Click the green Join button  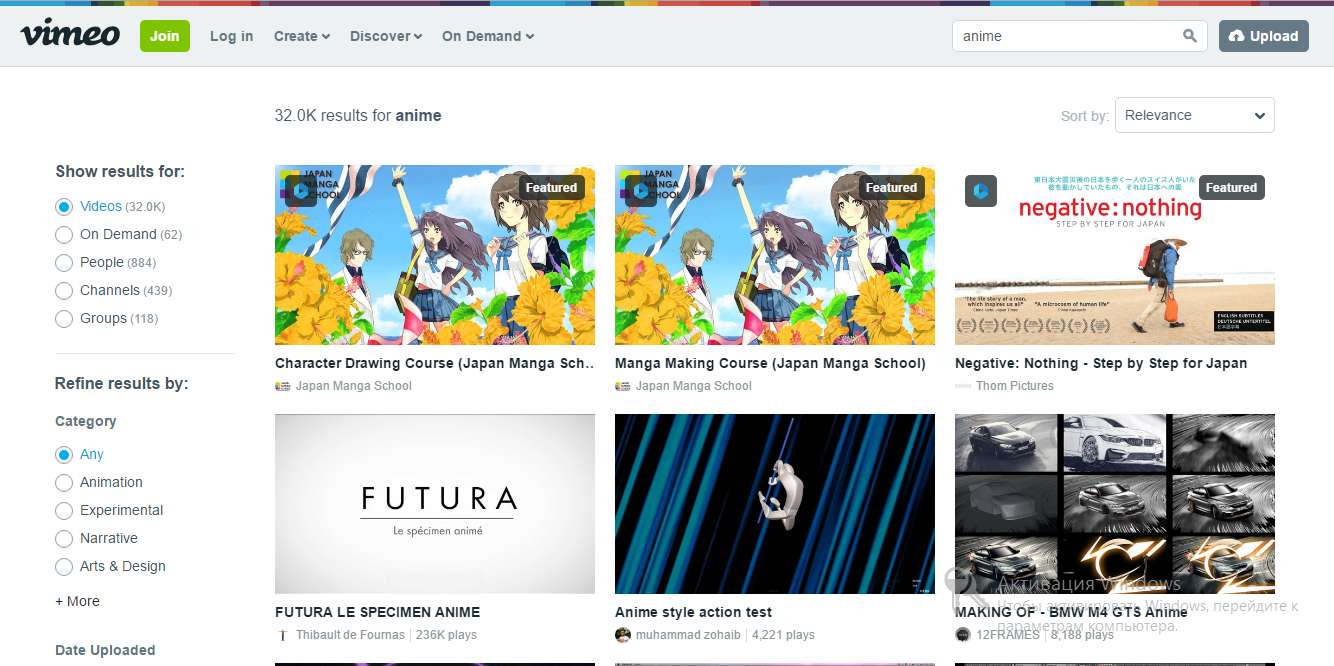[165, 36]
